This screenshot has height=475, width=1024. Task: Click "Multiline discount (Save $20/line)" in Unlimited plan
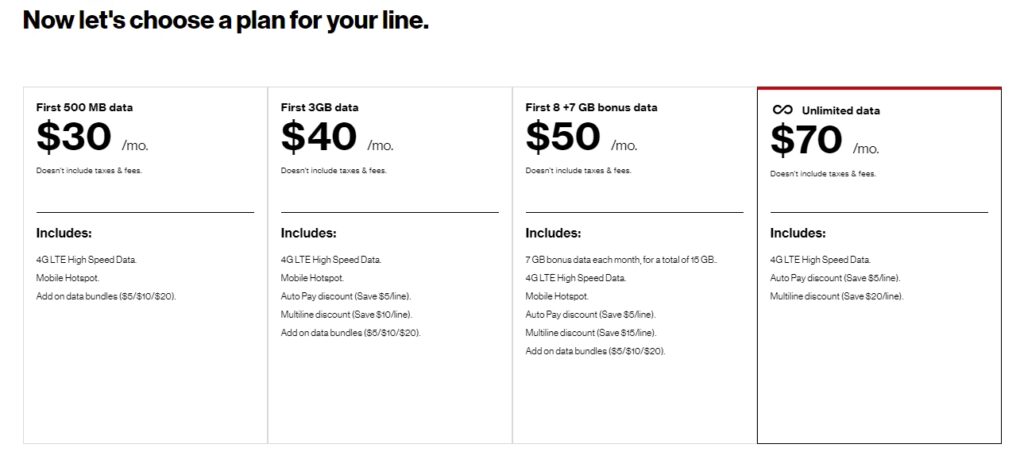click(836, 296)
